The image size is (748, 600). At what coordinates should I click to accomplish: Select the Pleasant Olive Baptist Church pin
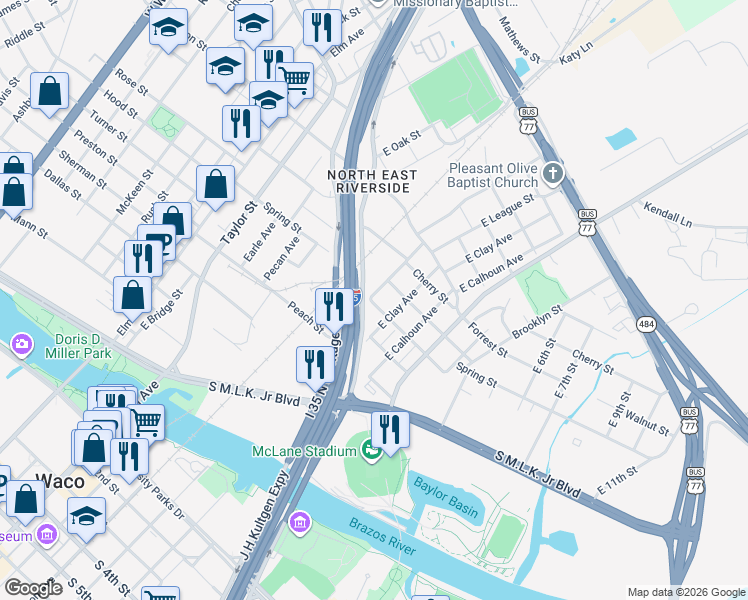tap(553, 174)
